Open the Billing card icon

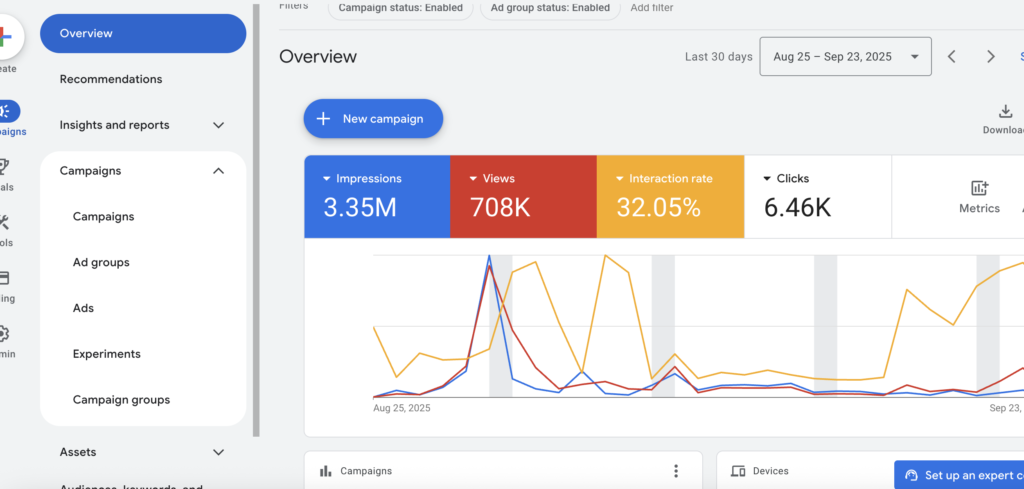5,278
